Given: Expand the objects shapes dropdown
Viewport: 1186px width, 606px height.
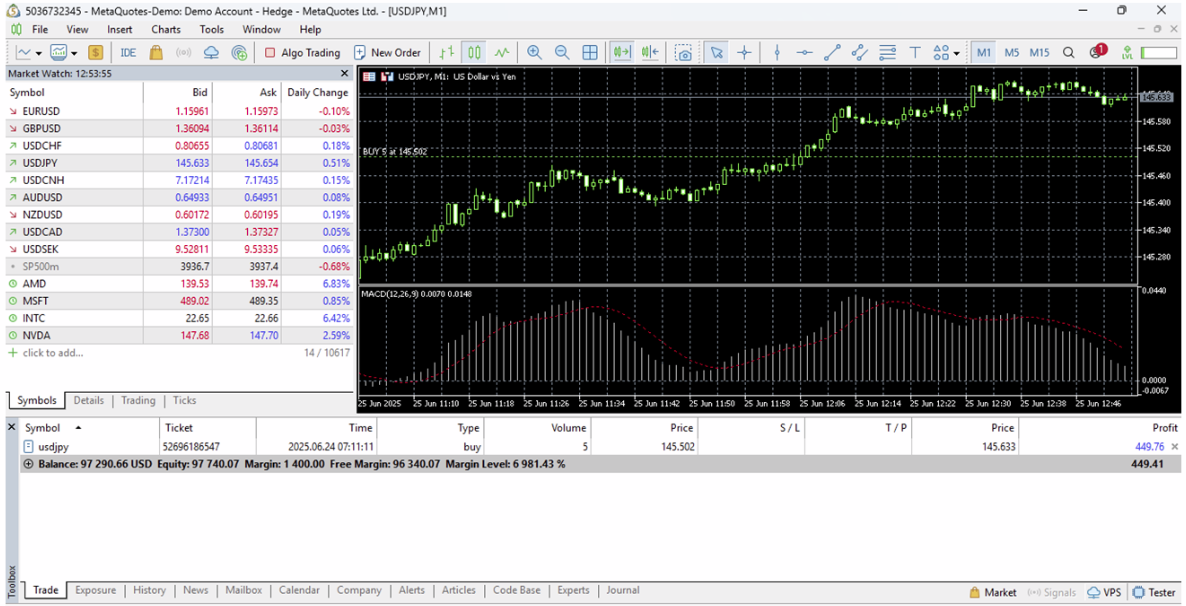Looking at the screenshot, I should (x=956, y=53).
